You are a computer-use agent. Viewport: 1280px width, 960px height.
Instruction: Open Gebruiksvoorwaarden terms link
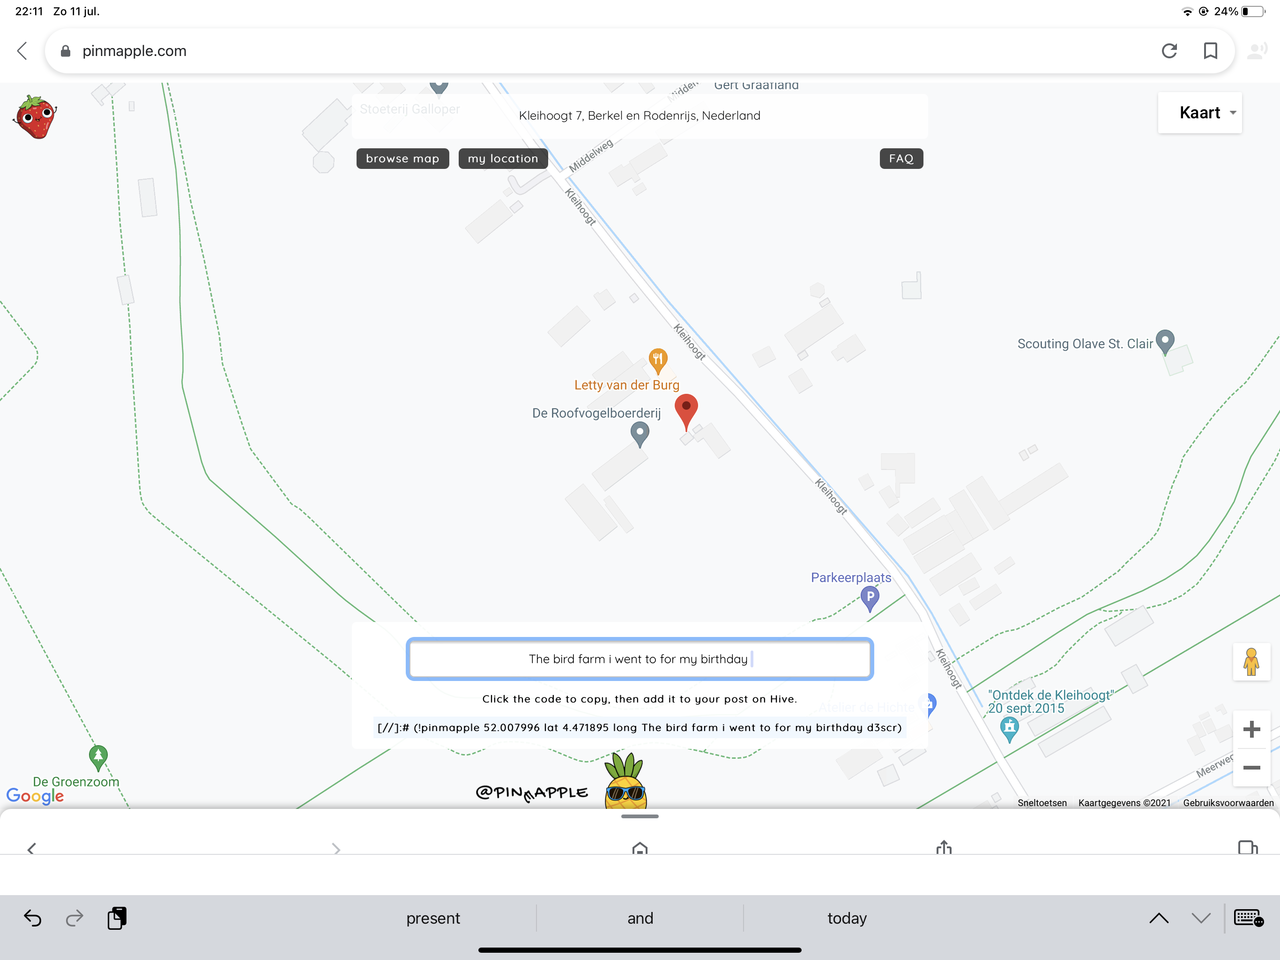(1228, 803)
